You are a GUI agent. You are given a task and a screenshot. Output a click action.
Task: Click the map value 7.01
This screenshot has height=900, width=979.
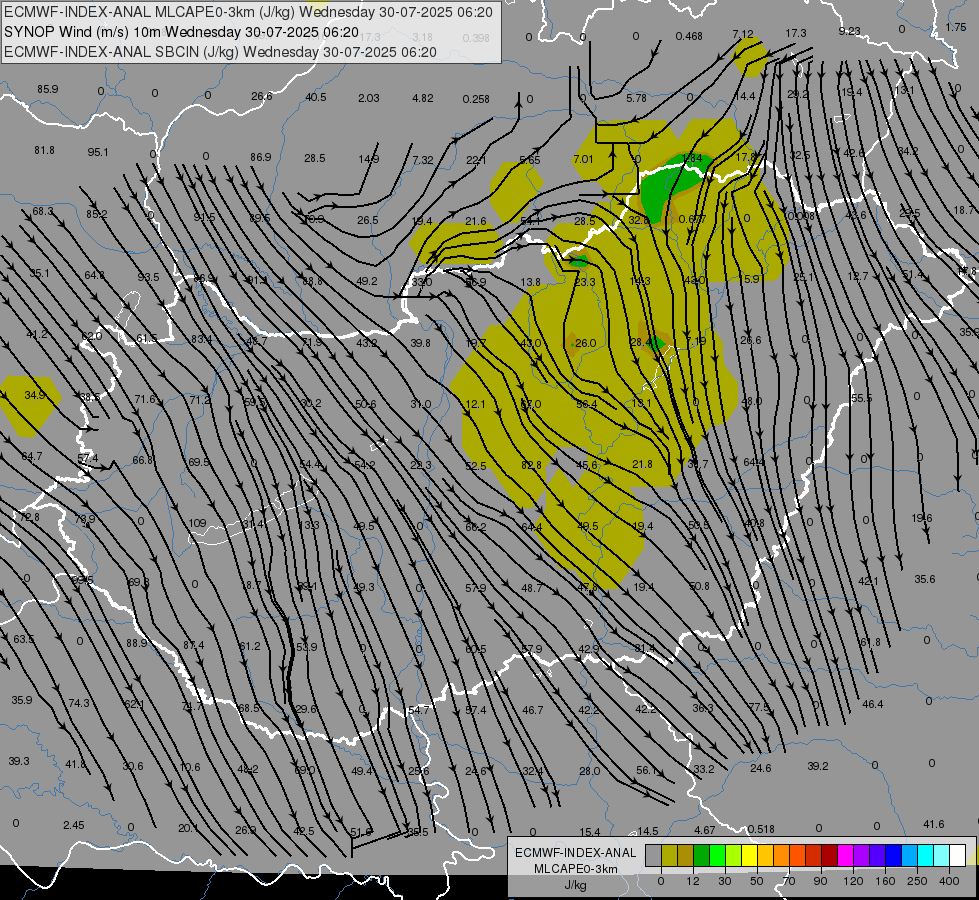click(583, 159)
